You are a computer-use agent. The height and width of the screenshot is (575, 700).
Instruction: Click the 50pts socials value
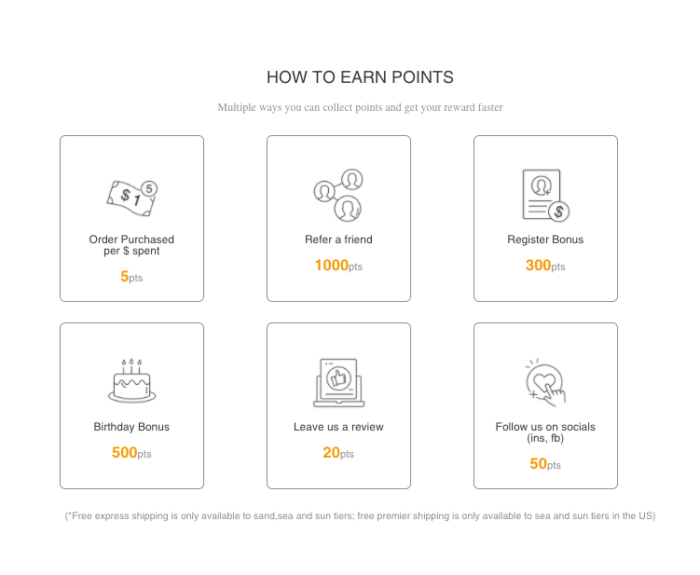[x=545, y=464]
